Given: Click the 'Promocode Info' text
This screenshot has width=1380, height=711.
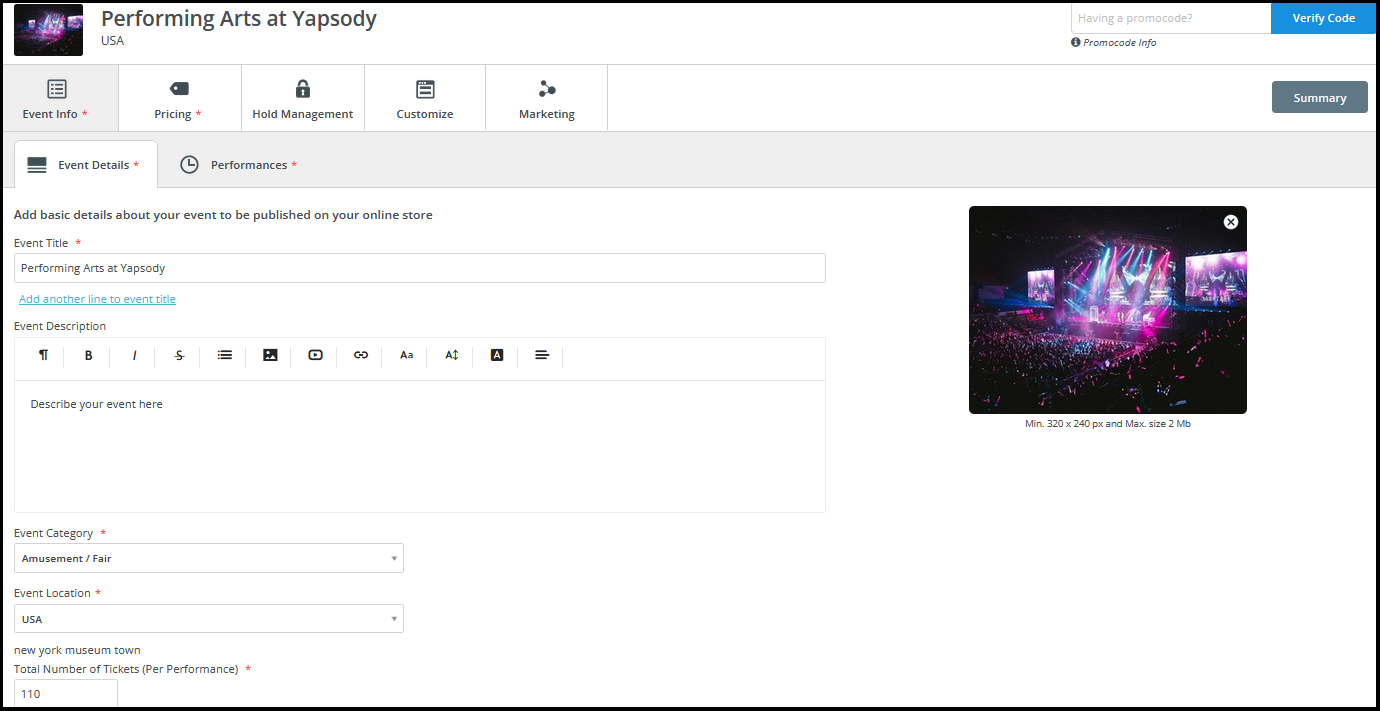Looking at the screenshot, I should pos(1120,43).
